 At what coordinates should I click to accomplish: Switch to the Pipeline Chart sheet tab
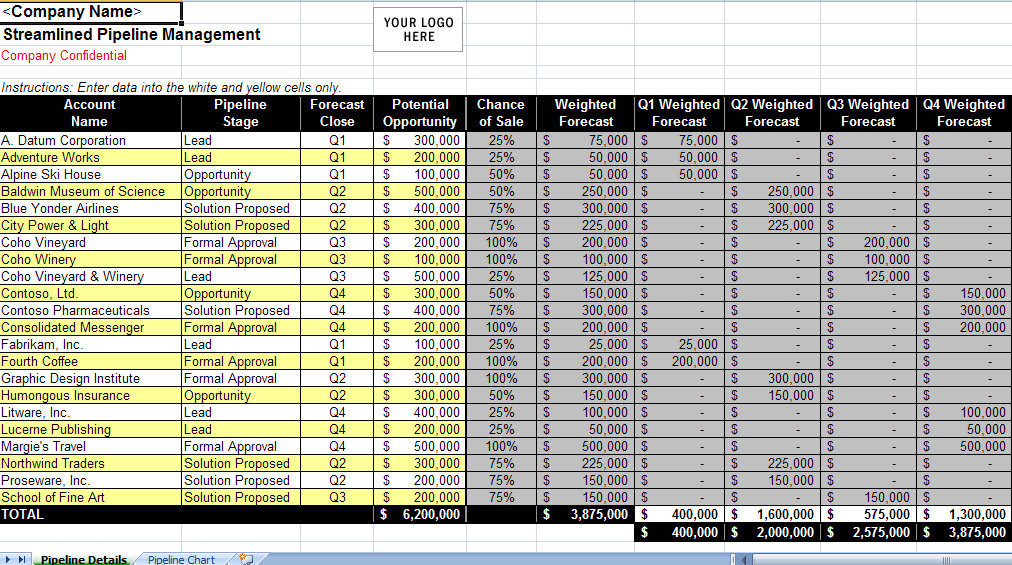[x=181, y=559]
